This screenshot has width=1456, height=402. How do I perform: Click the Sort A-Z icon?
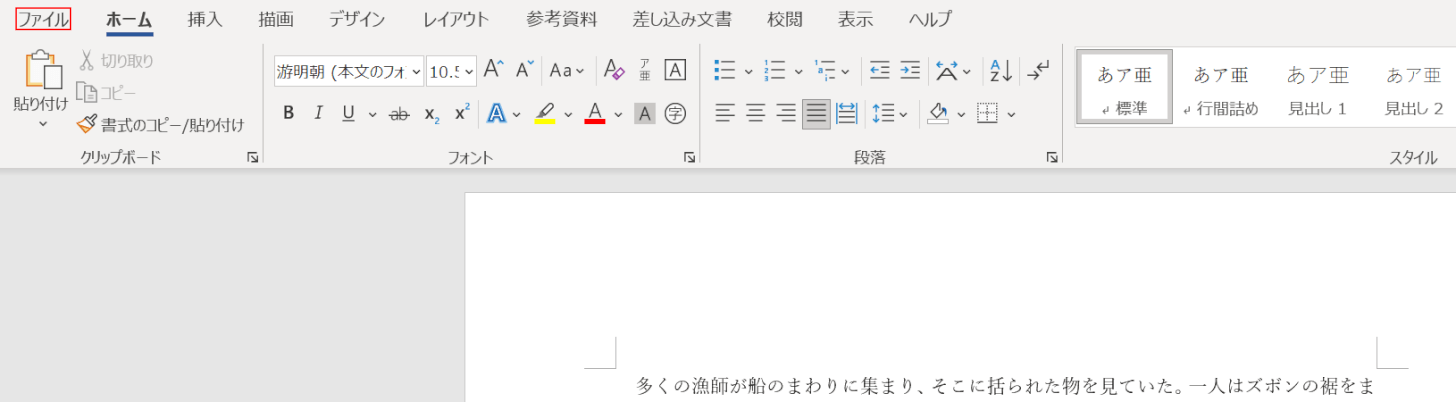click(x=1001, y=71)
